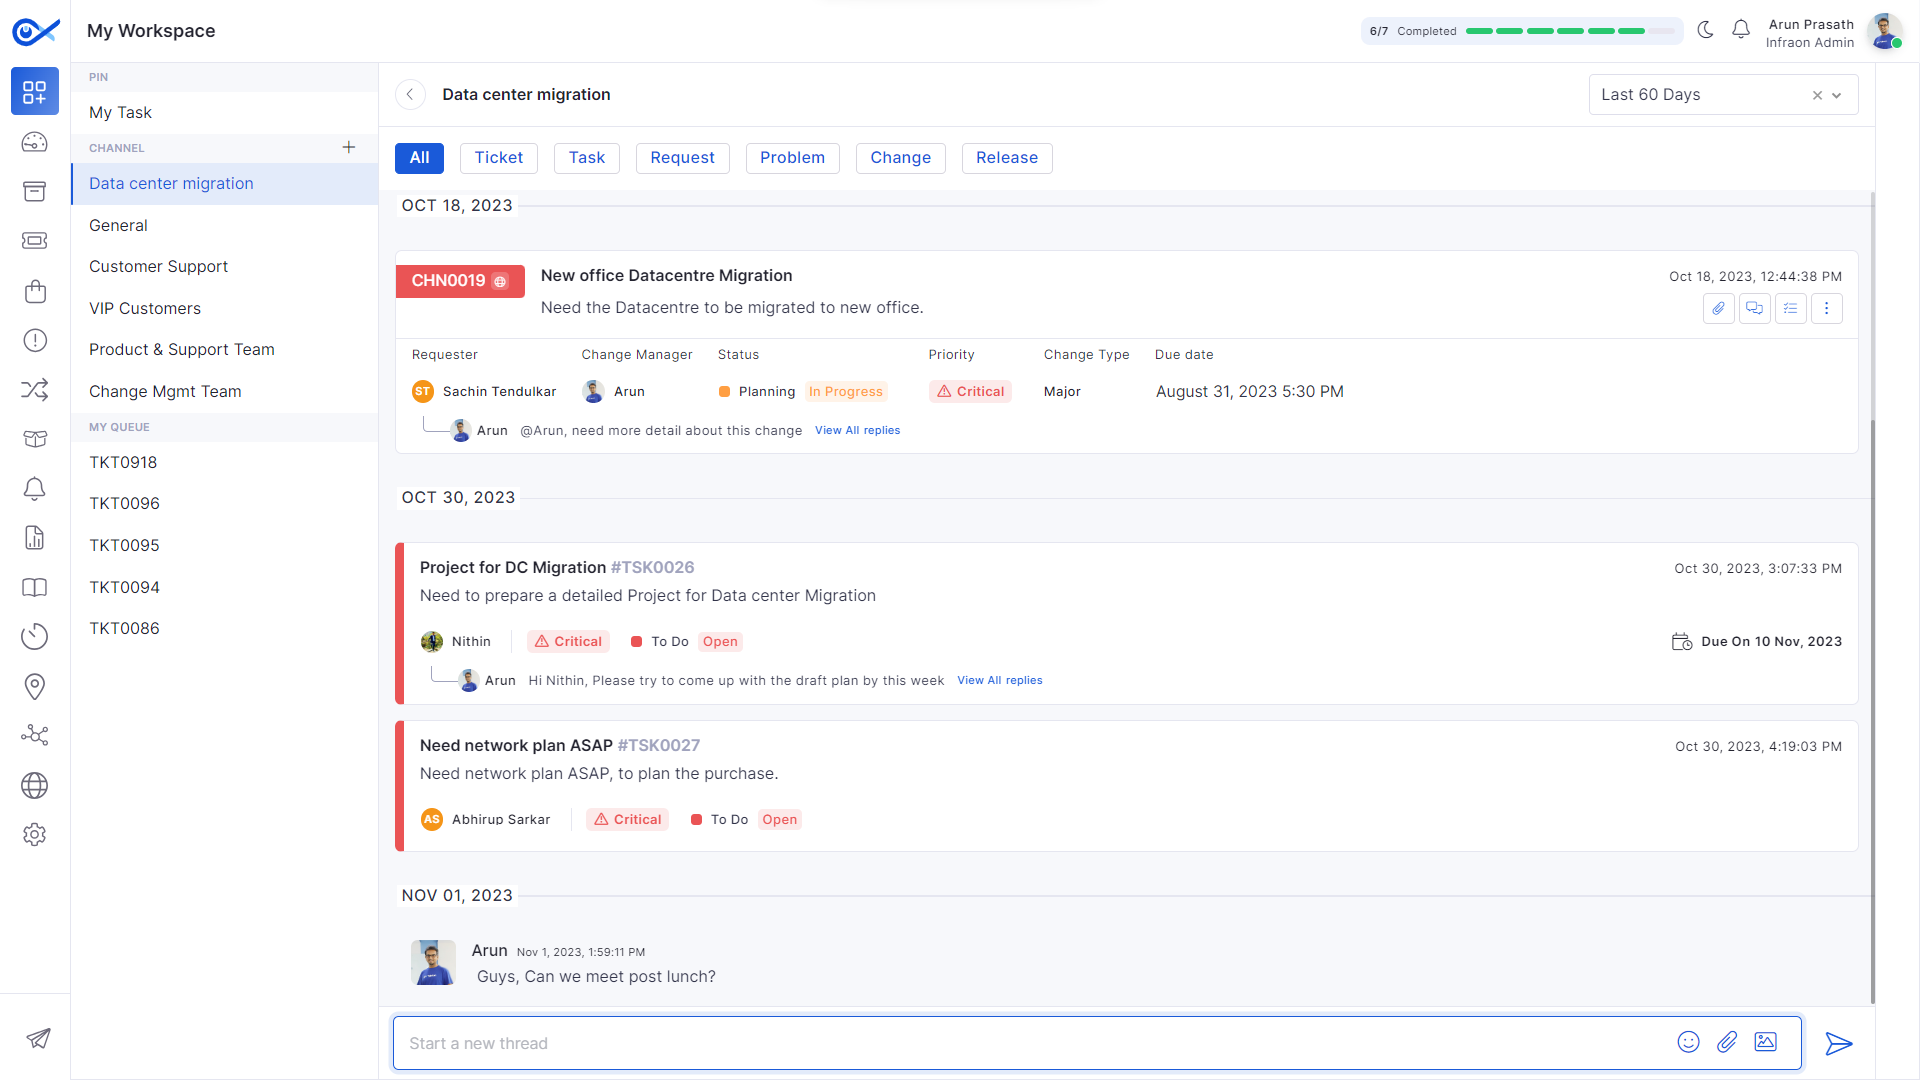Screen dimensions: 1920x1080
Task: Open Settings via the gear icon
Action: pyautogui.click(x=35, y=834)
